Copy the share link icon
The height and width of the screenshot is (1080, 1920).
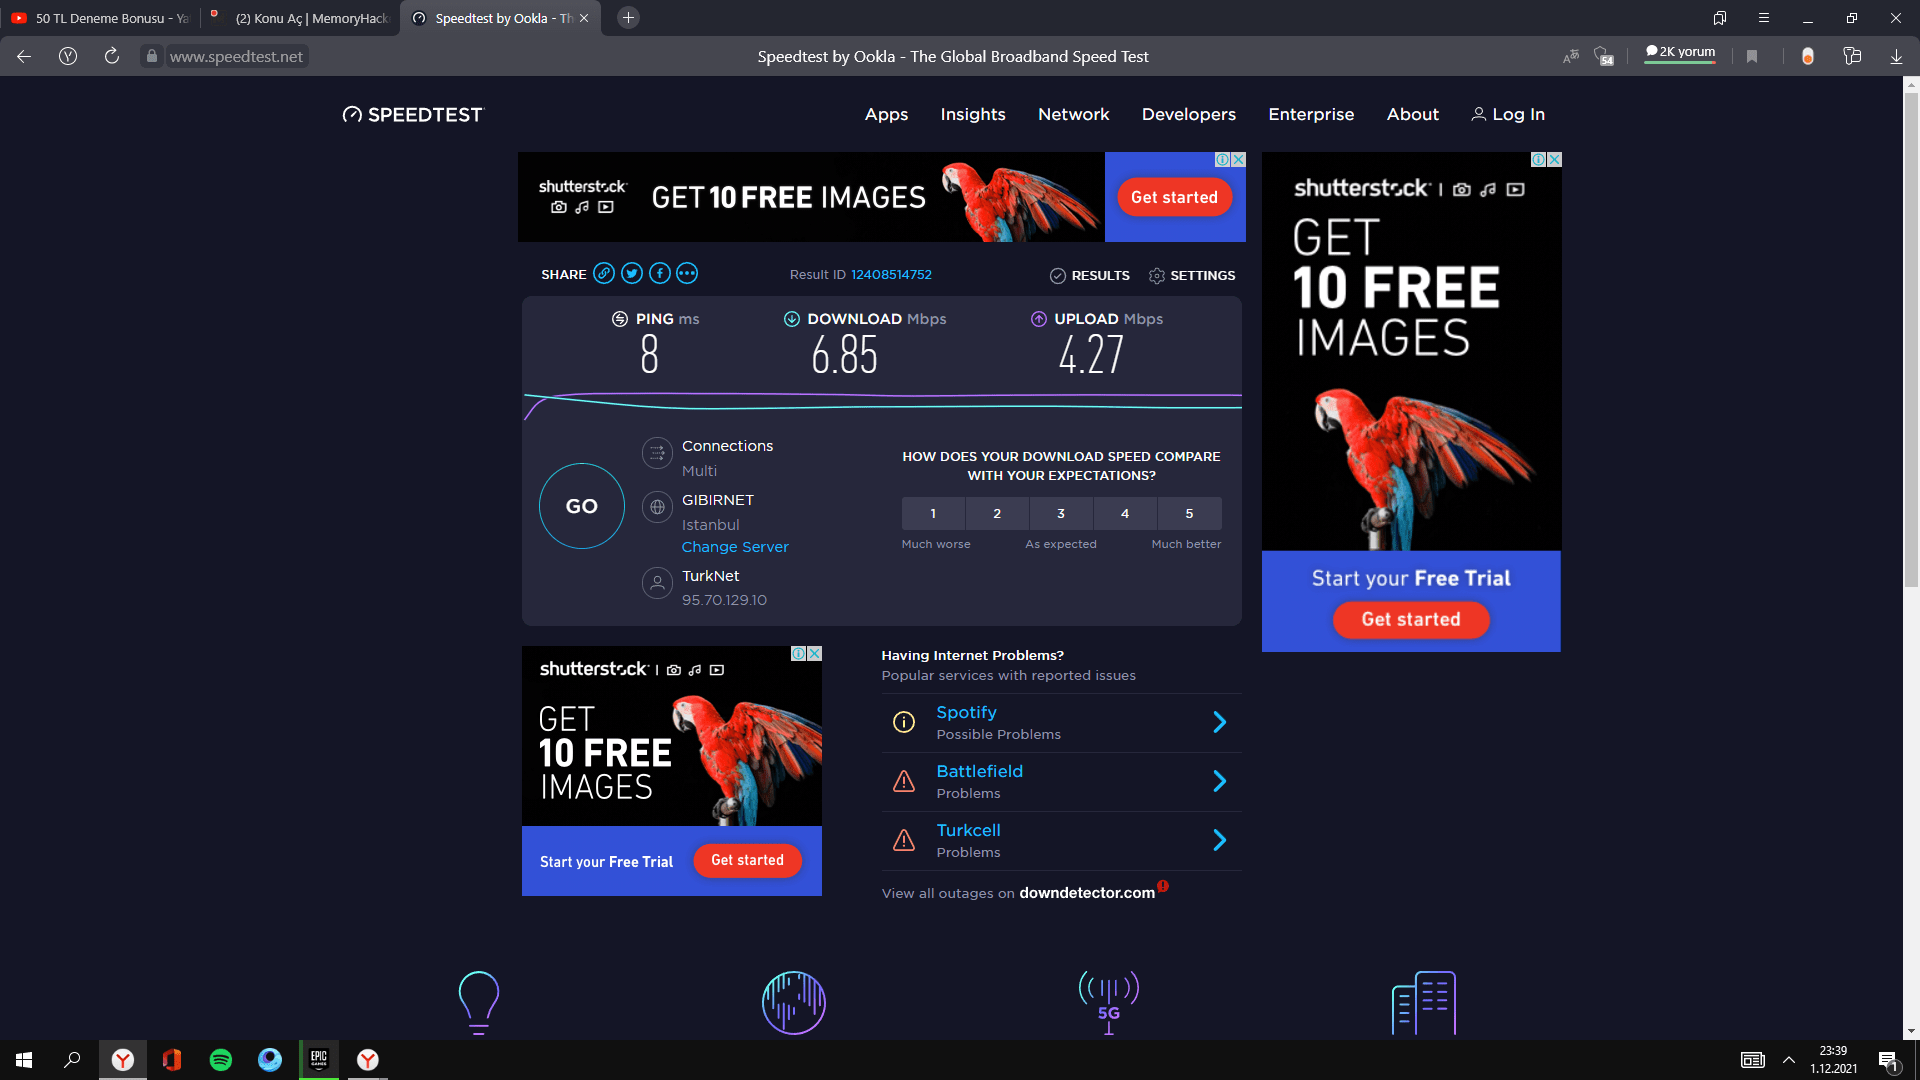pos(603,274)
